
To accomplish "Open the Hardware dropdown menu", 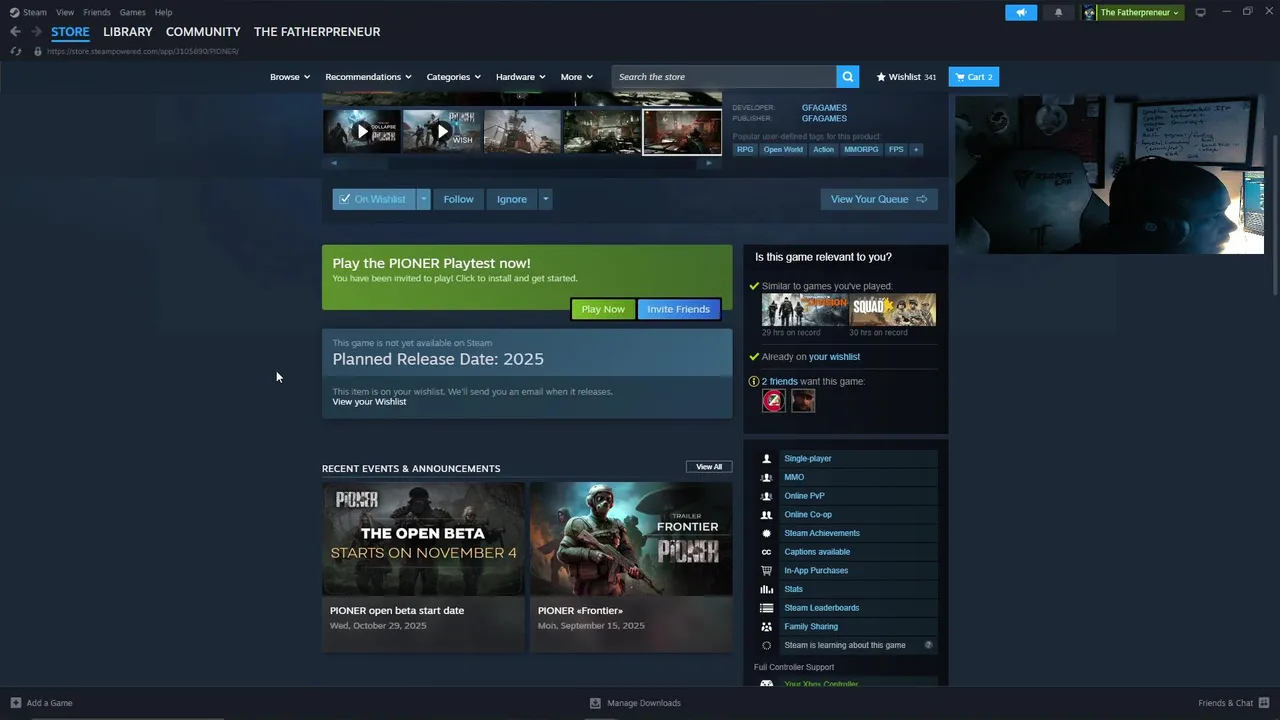I will click(521, 77).
